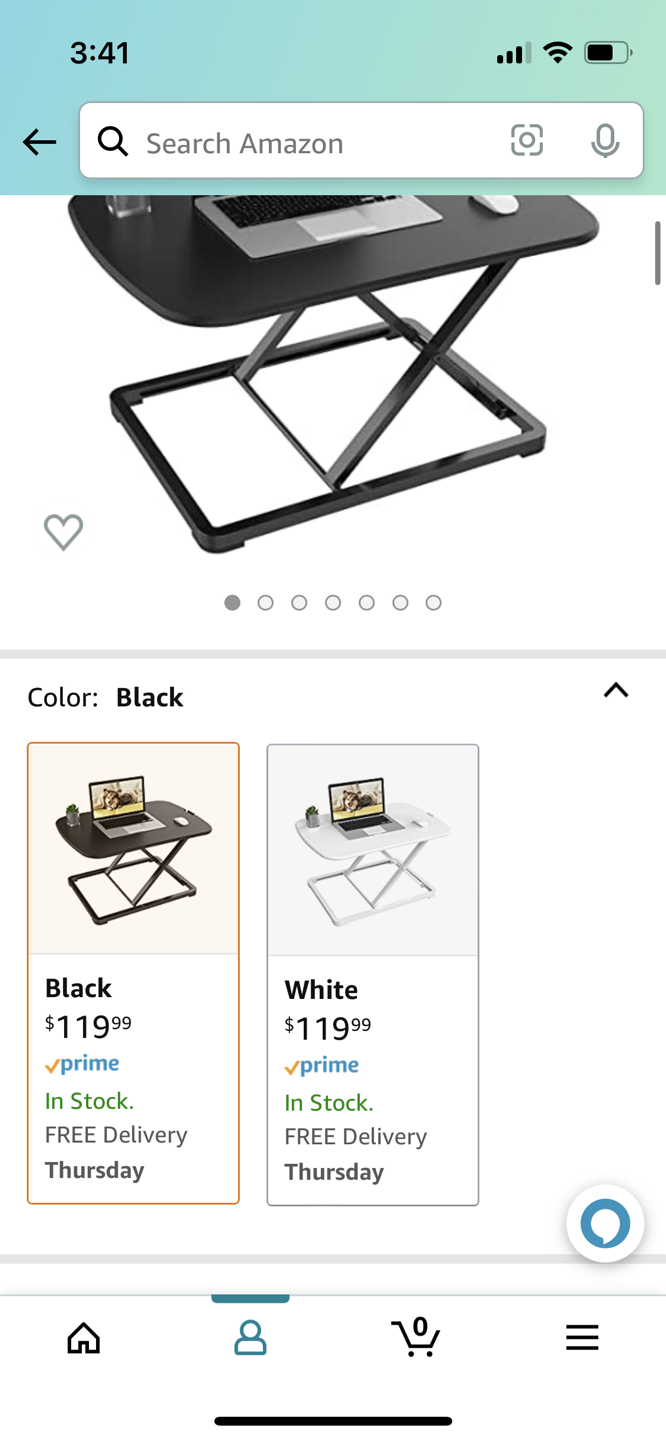This screenshot has width=666, height=1440.
Task: Open Amazon home from the bottom navigation
Action: (84, 1337)
